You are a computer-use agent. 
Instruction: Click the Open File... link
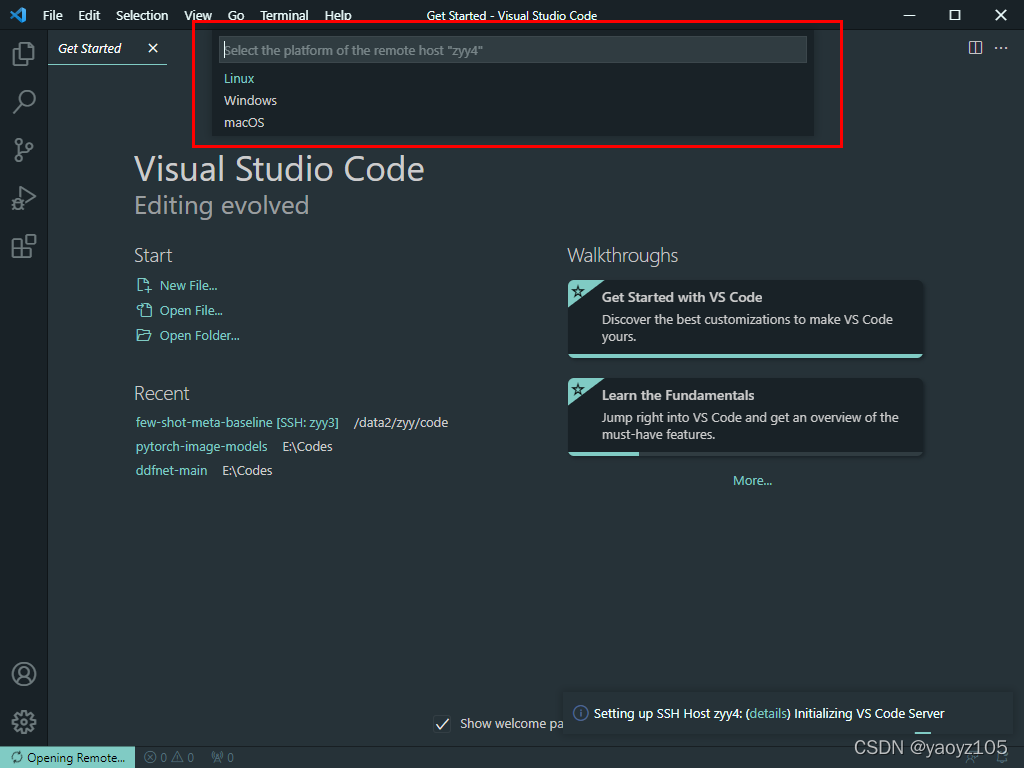click(x=191, y=310)
